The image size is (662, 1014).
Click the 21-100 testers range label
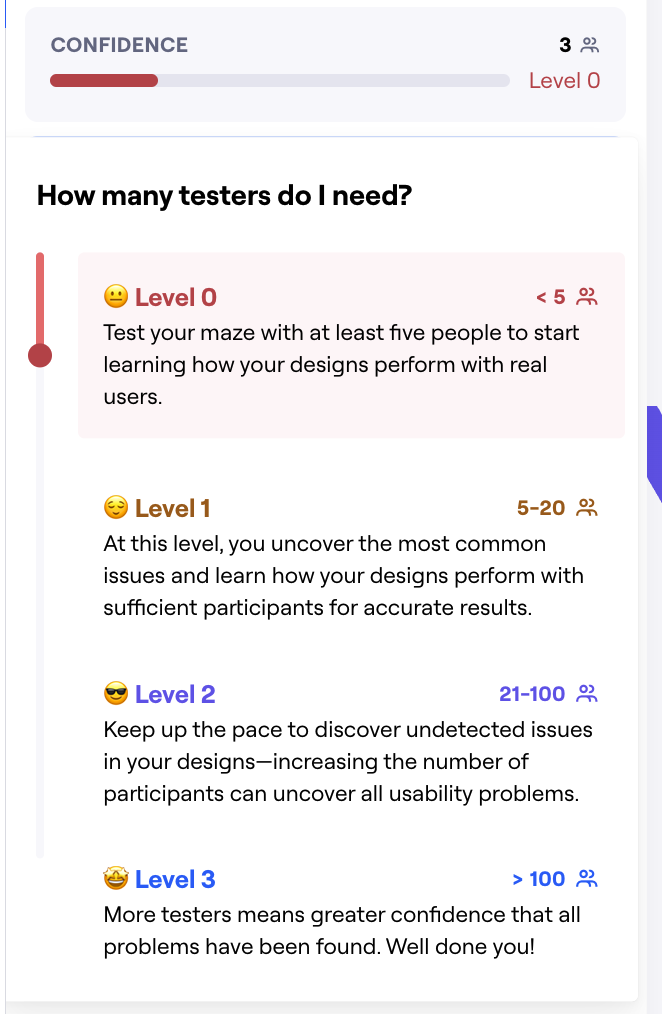(532, 694)
